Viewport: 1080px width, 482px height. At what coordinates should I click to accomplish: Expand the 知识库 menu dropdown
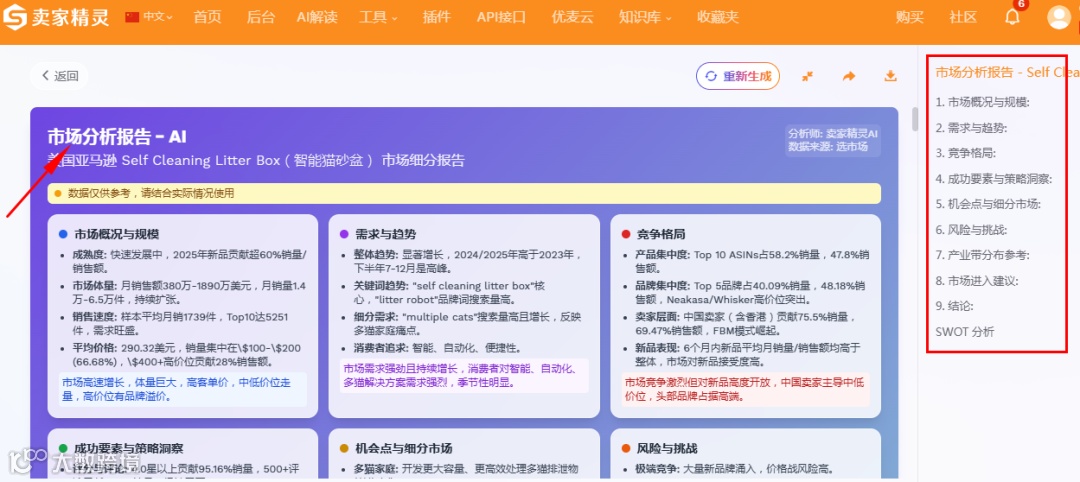645,17
